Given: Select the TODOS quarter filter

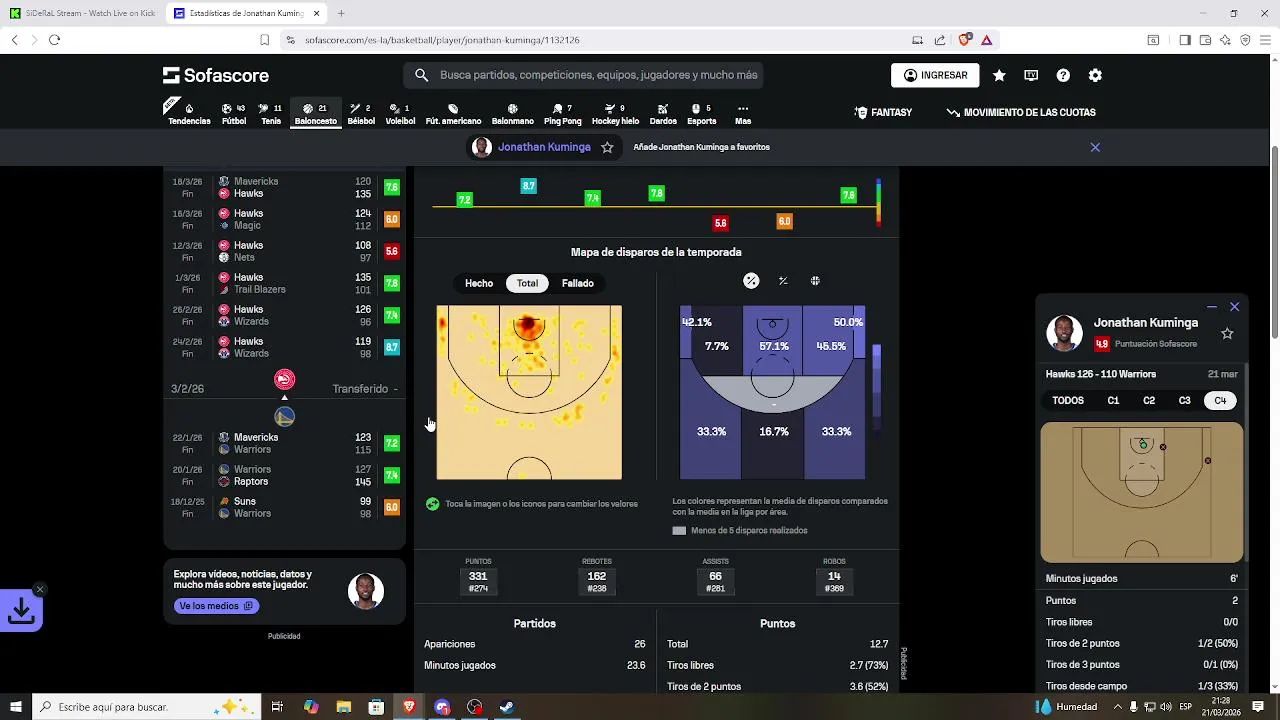Looking at the screenshot, I should pyautogui.click(x=1068, y=400).
